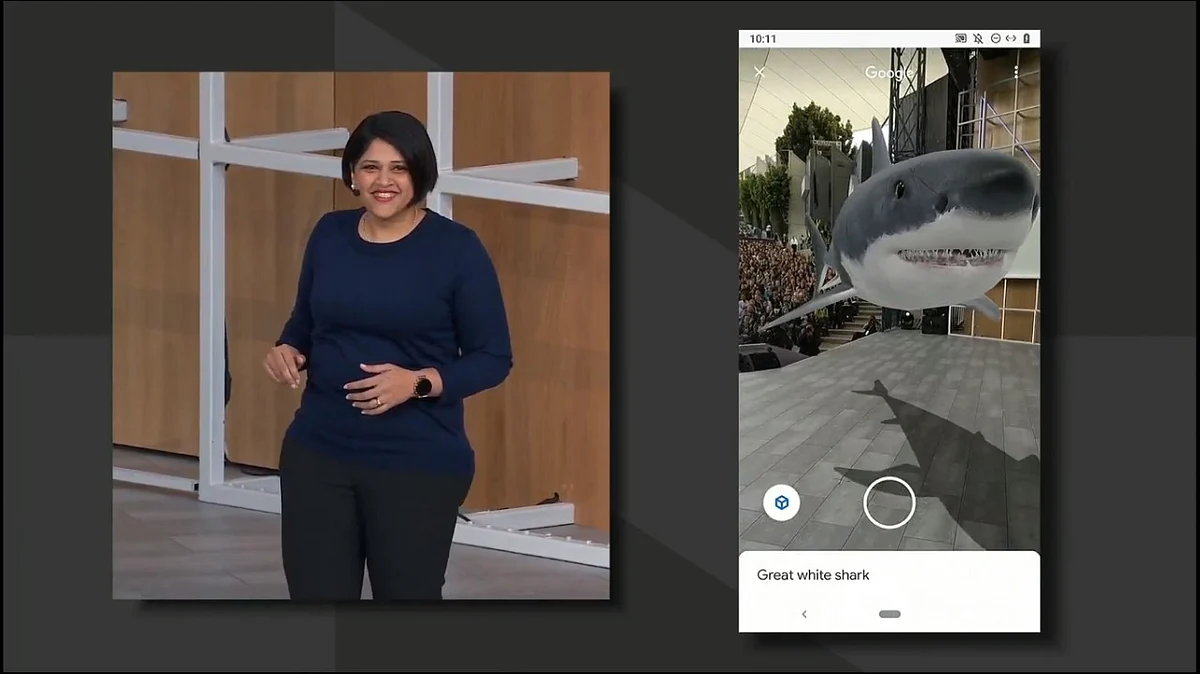Tap the Android back arrow

tap(804, 614)
